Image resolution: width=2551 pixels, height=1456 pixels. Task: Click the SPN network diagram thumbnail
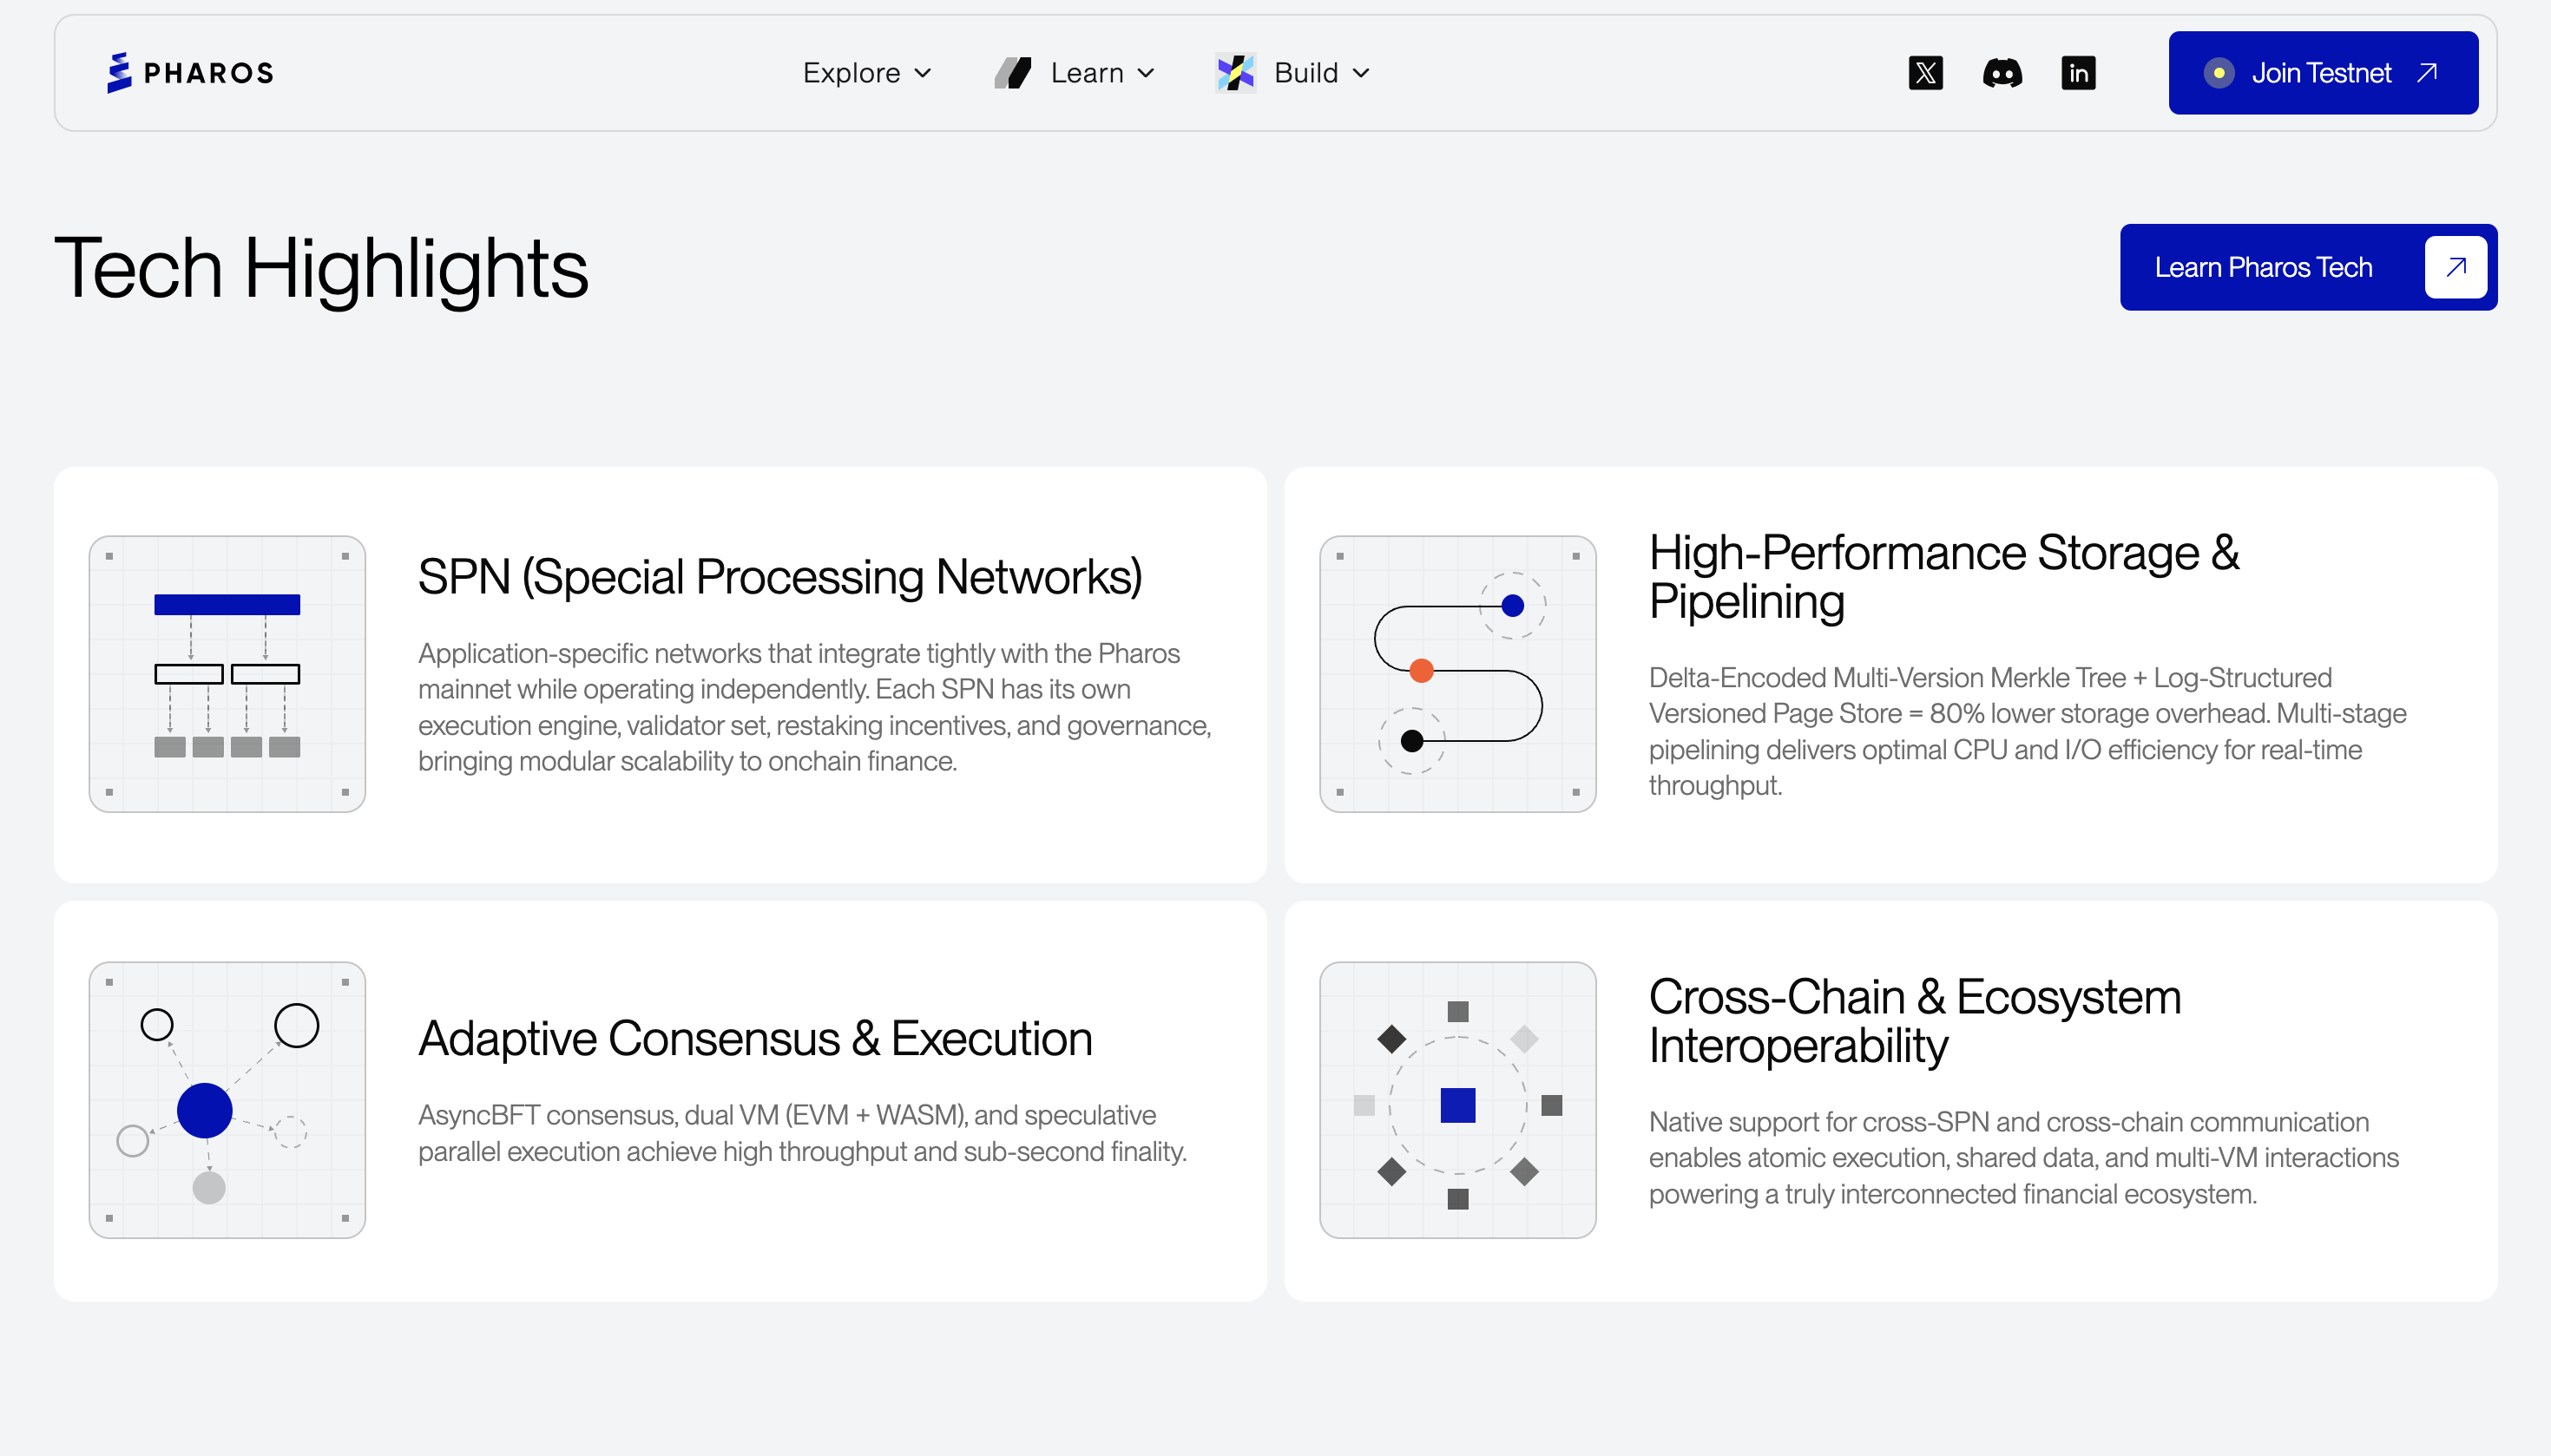227,674
